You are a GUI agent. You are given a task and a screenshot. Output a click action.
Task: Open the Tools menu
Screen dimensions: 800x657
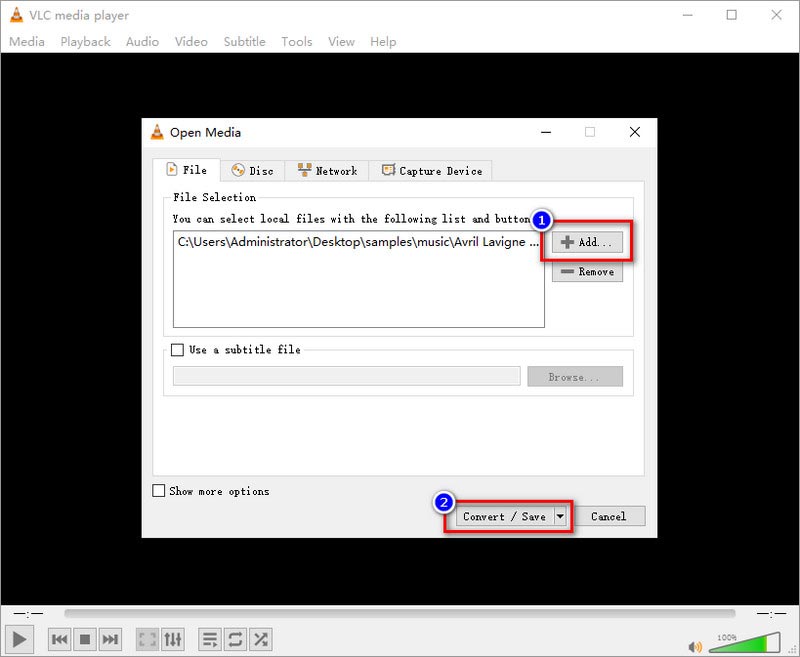pyautogui.click(x=296, y=42)
